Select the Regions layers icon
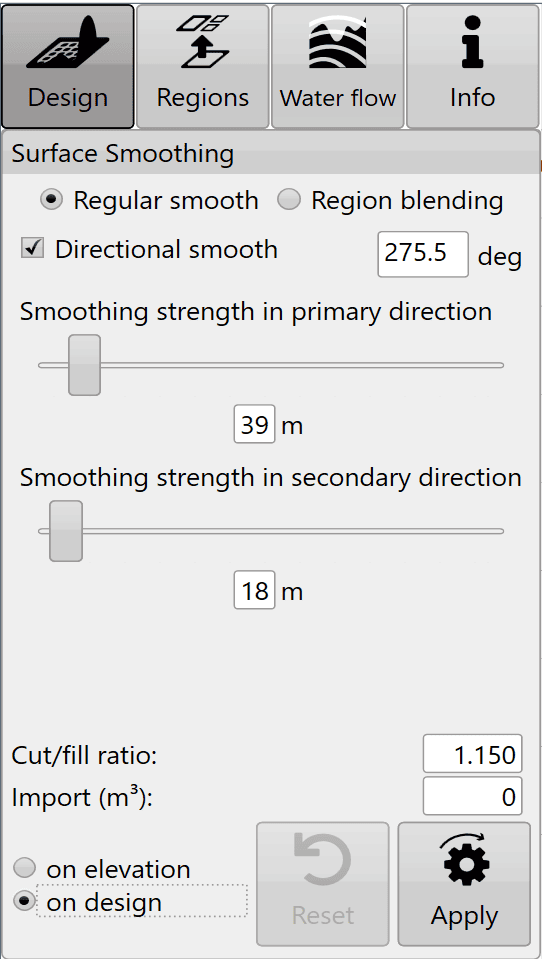The image size is (542, 959). click(x=204, y=42)
